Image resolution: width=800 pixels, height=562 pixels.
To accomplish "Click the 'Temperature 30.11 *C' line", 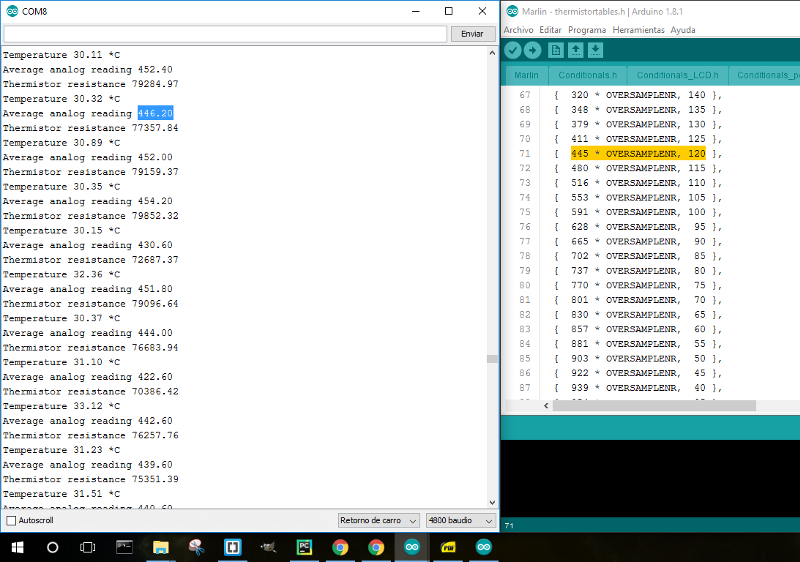I will pyautogui.click(x=61, y=55).
